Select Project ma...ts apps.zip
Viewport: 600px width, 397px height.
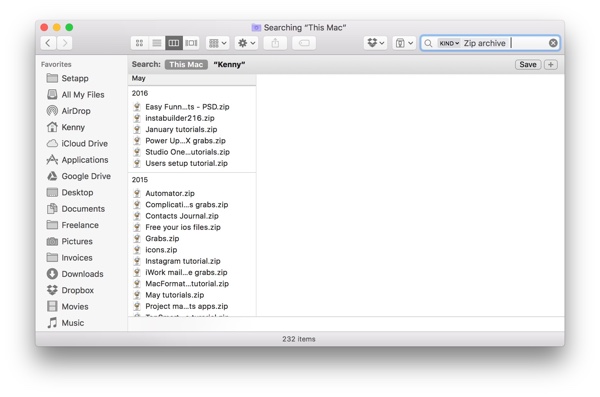(x=187, y=306)
